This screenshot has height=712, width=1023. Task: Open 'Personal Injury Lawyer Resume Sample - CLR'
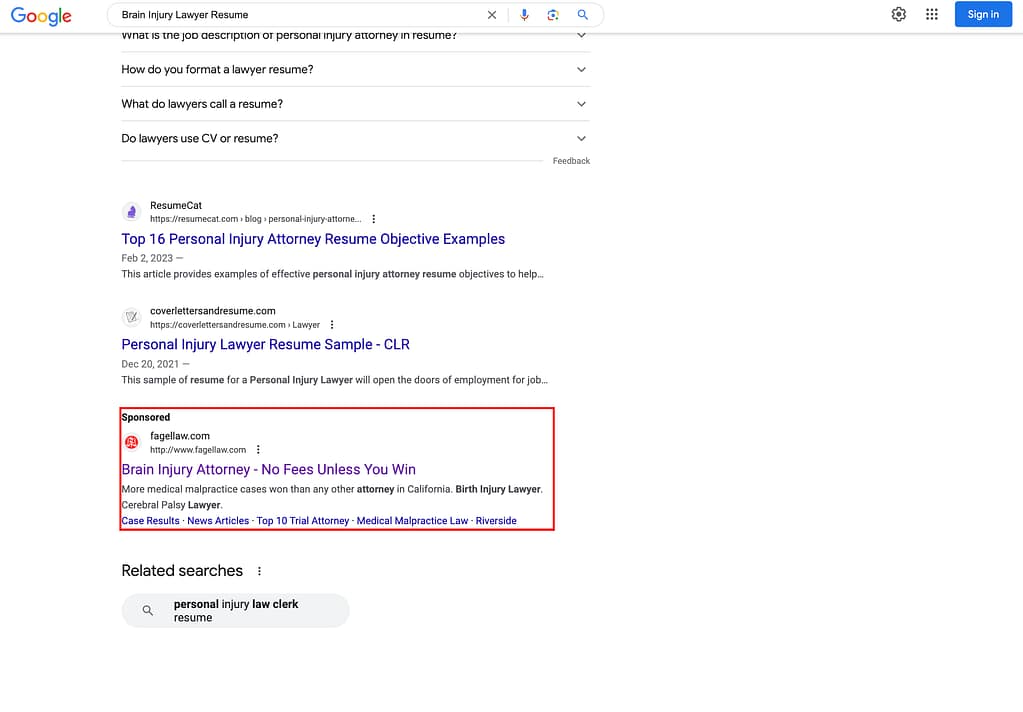(266, 345)
